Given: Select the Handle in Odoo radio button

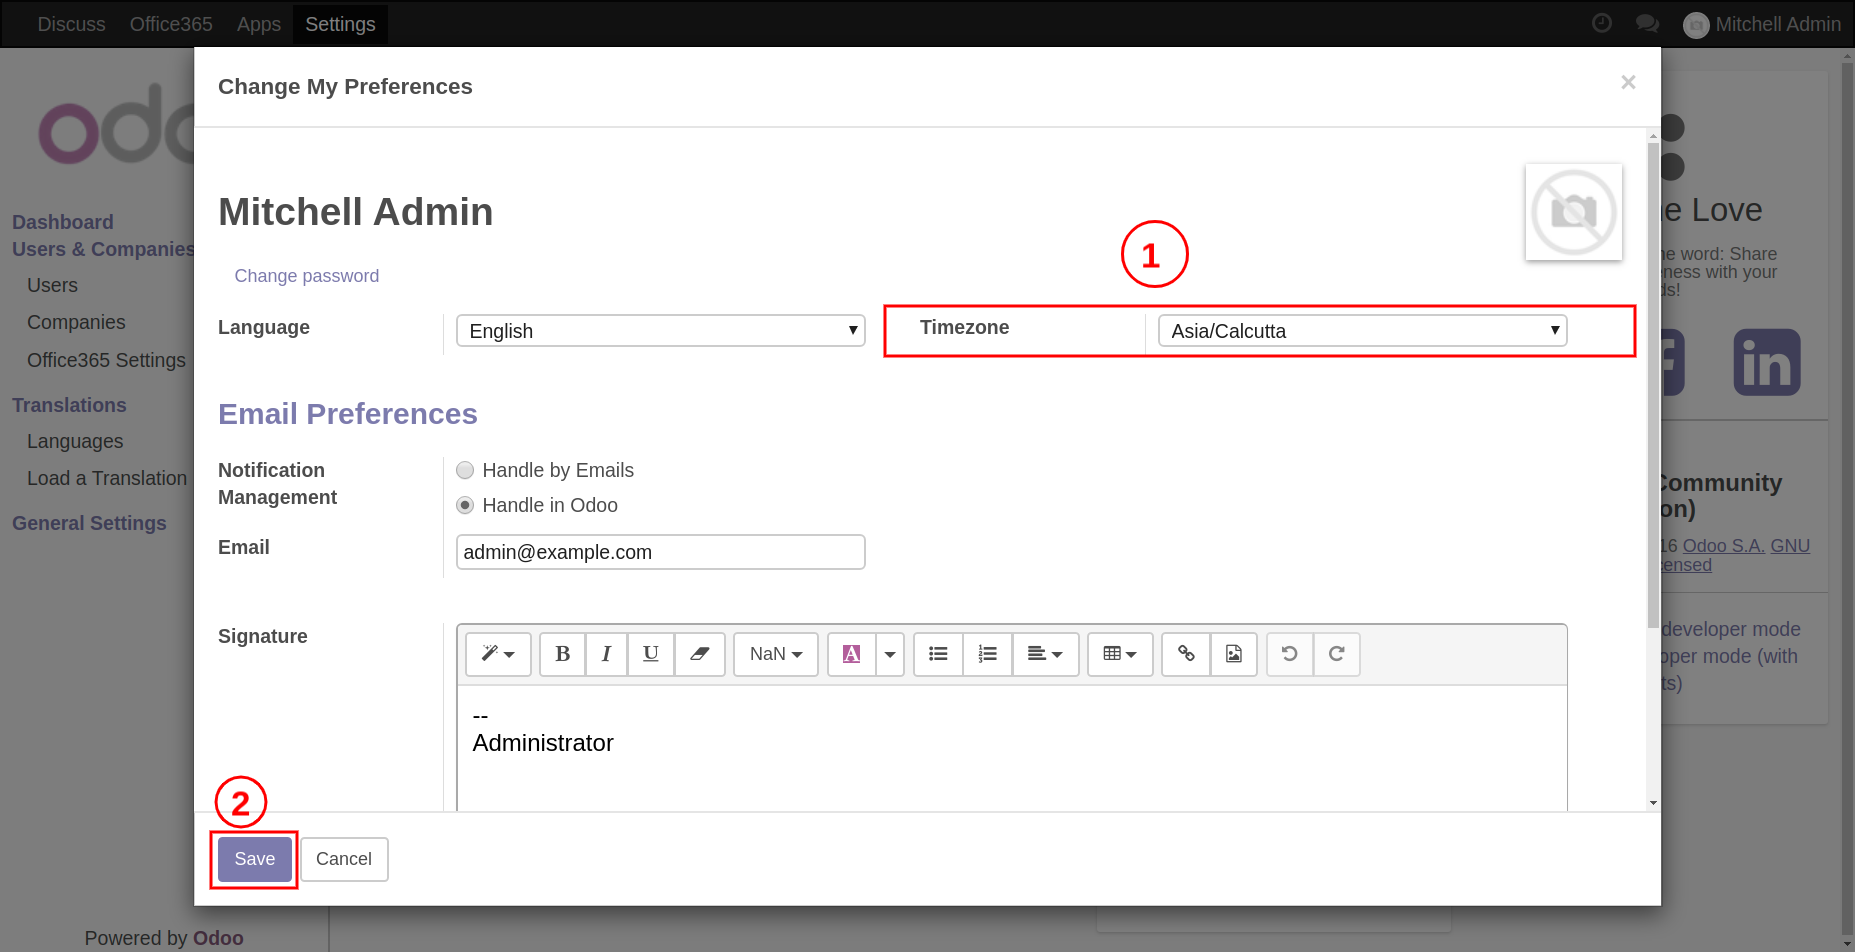Looking at the screenshot, I should 465,505.
